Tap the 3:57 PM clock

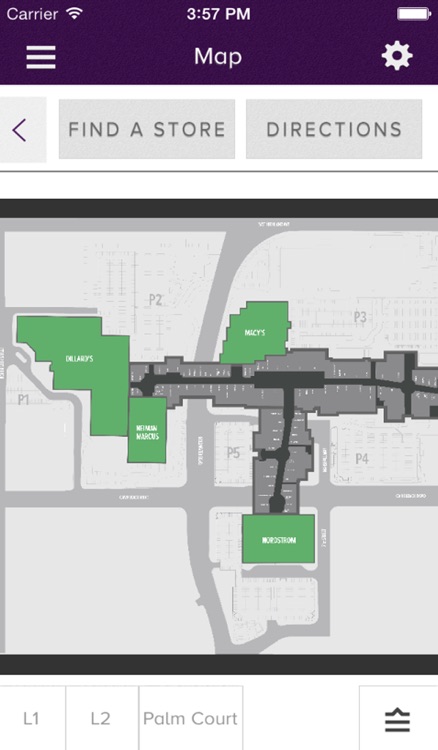tap(218, 13)
